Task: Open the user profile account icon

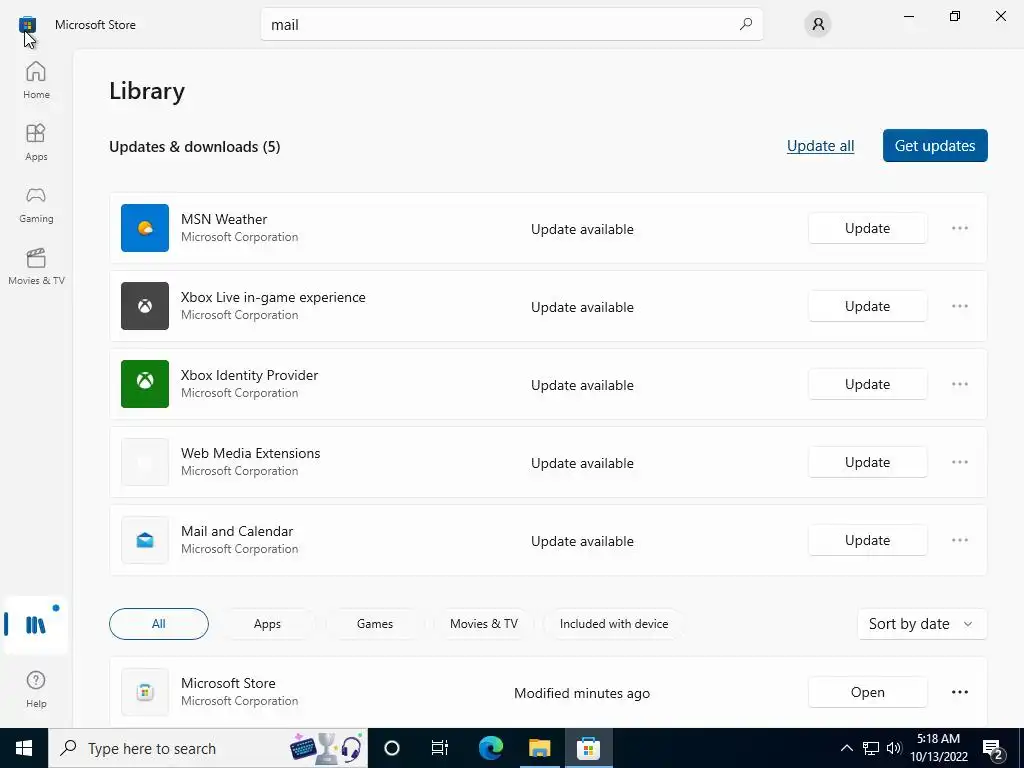Action: 818,25
